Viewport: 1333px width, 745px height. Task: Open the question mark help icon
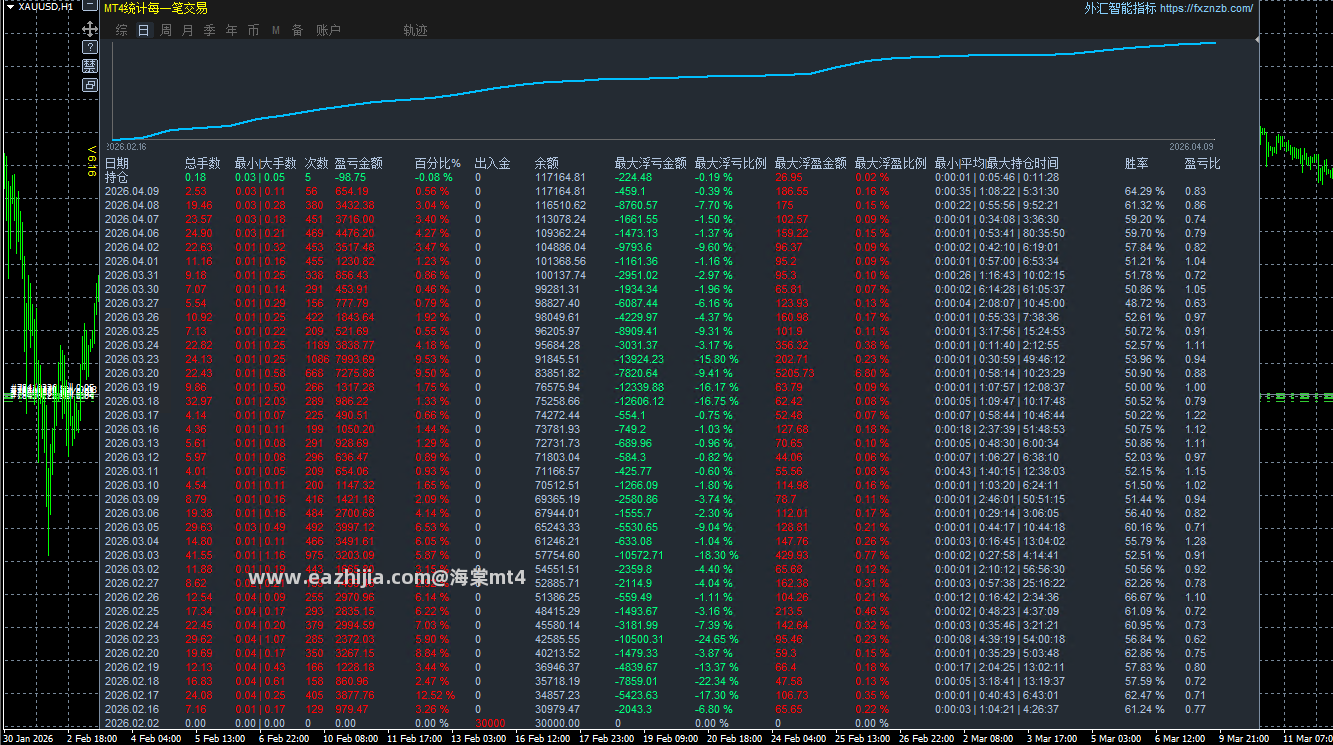[x=90, y=47]
